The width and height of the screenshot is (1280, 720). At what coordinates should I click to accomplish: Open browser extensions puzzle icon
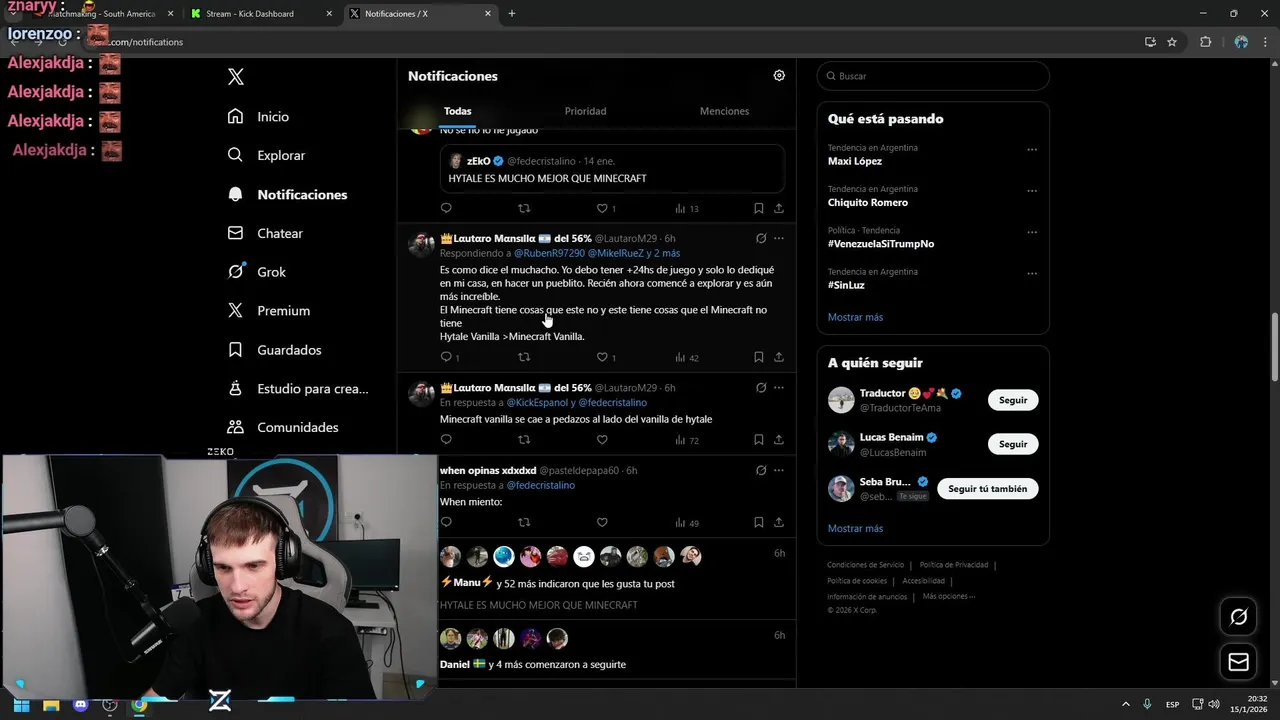(x=1205, y=42)
